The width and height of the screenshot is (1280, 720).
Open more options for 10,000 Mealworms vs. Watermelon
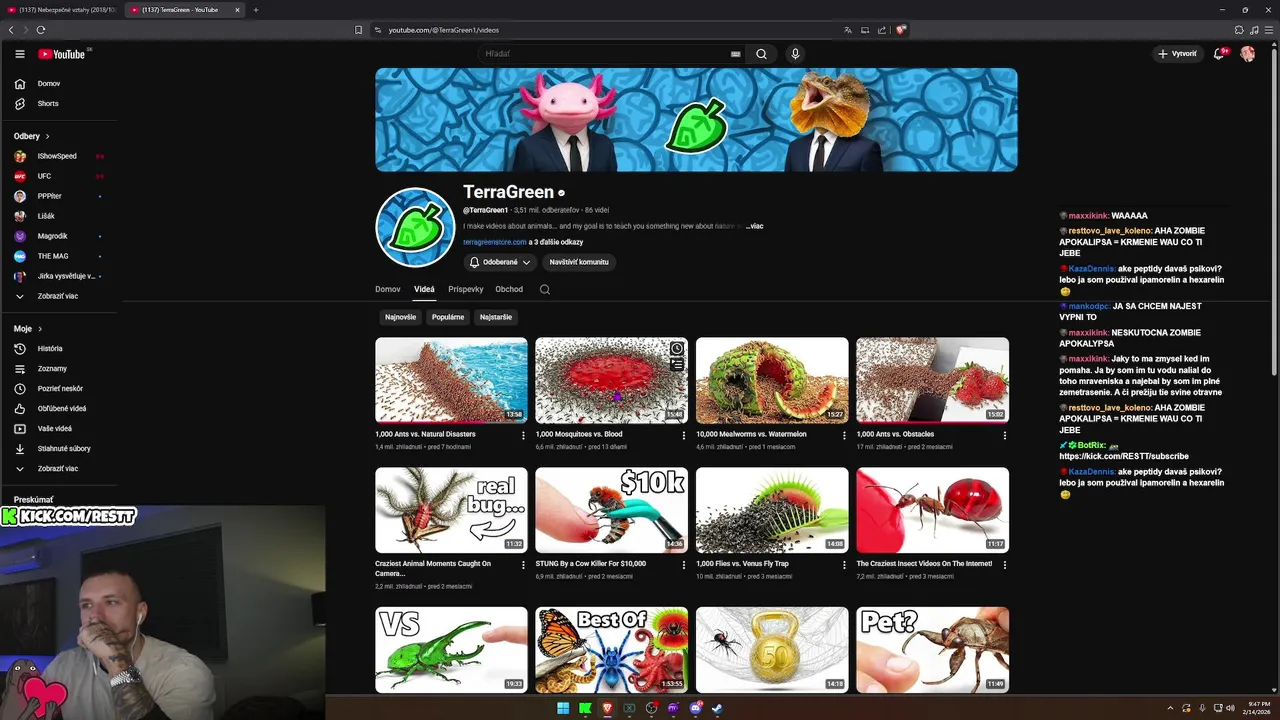coord(844,435)
